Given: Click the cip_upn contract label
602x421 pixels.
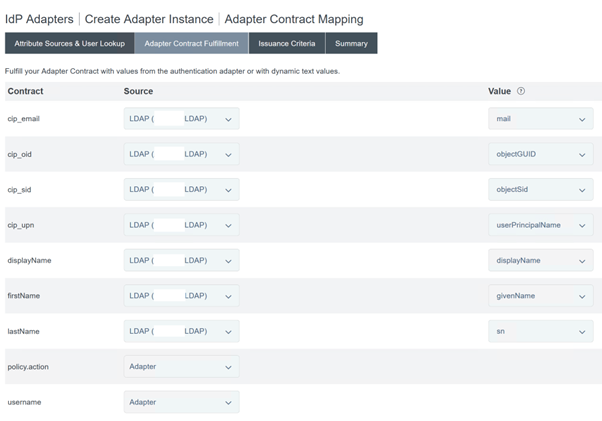Looking at the screenshot, I should click(x=21, y=225).
